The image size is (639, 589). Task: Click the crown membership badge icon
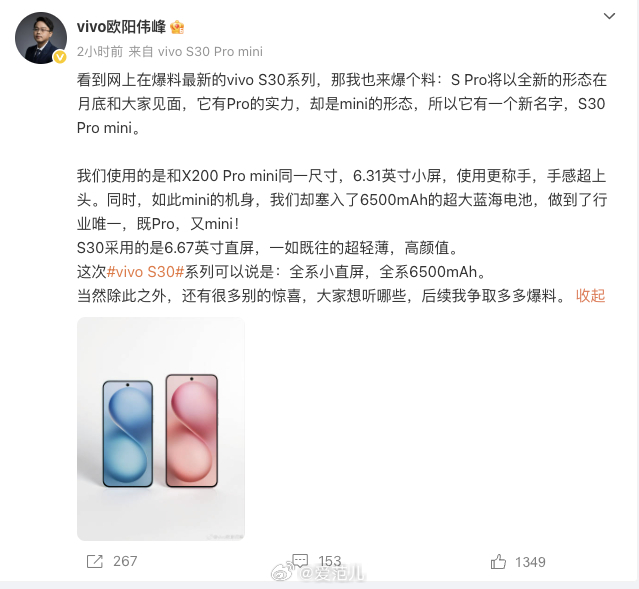point(177,27)
